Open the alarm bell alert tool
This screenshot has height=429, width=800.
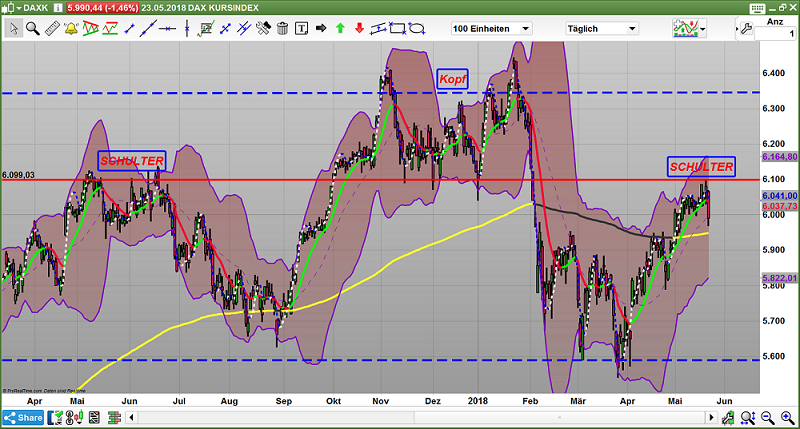pos(71,29)
